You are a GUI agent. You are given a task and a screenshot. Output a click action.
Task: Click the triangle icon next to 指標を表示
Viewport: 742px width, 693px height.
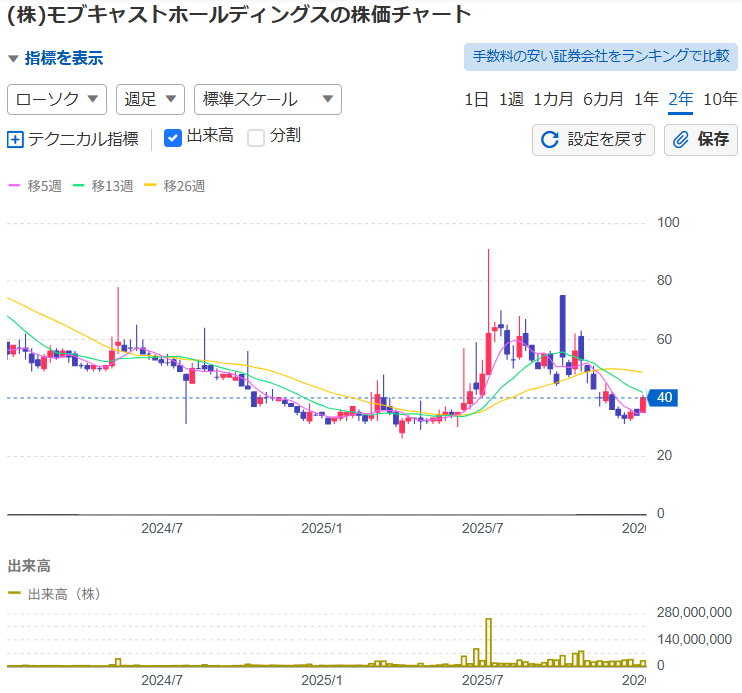point(13,59)
